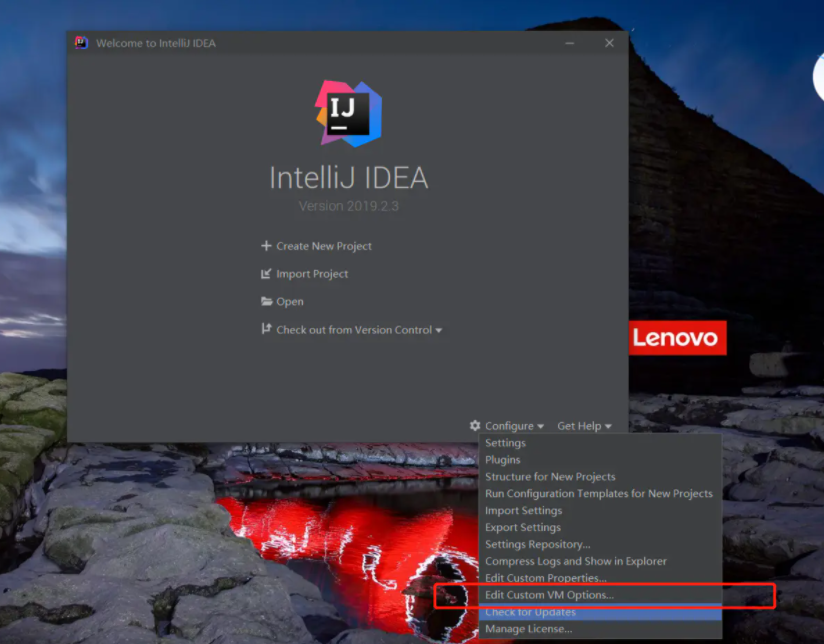
Task: Click the Open folder icon
Action: [266, 302]
